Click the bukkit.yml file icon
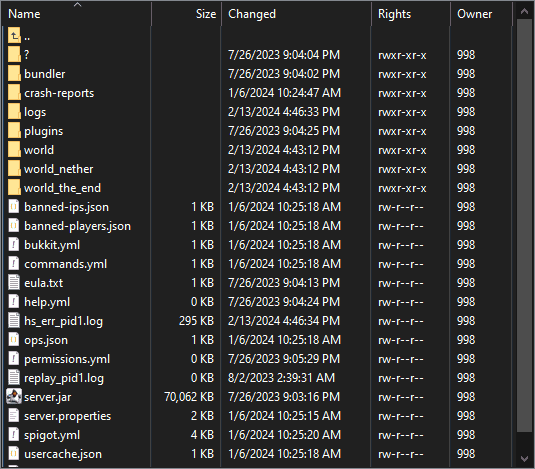The width and height of the screenshot is (535, 469). pos(14,245)
